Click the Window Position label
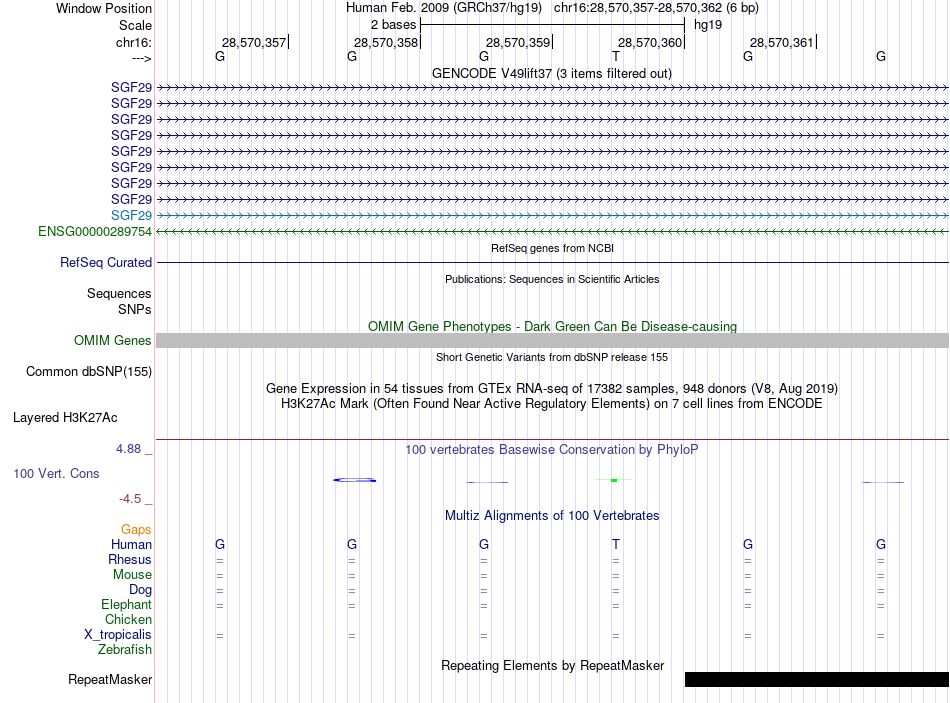 (104, 8)
